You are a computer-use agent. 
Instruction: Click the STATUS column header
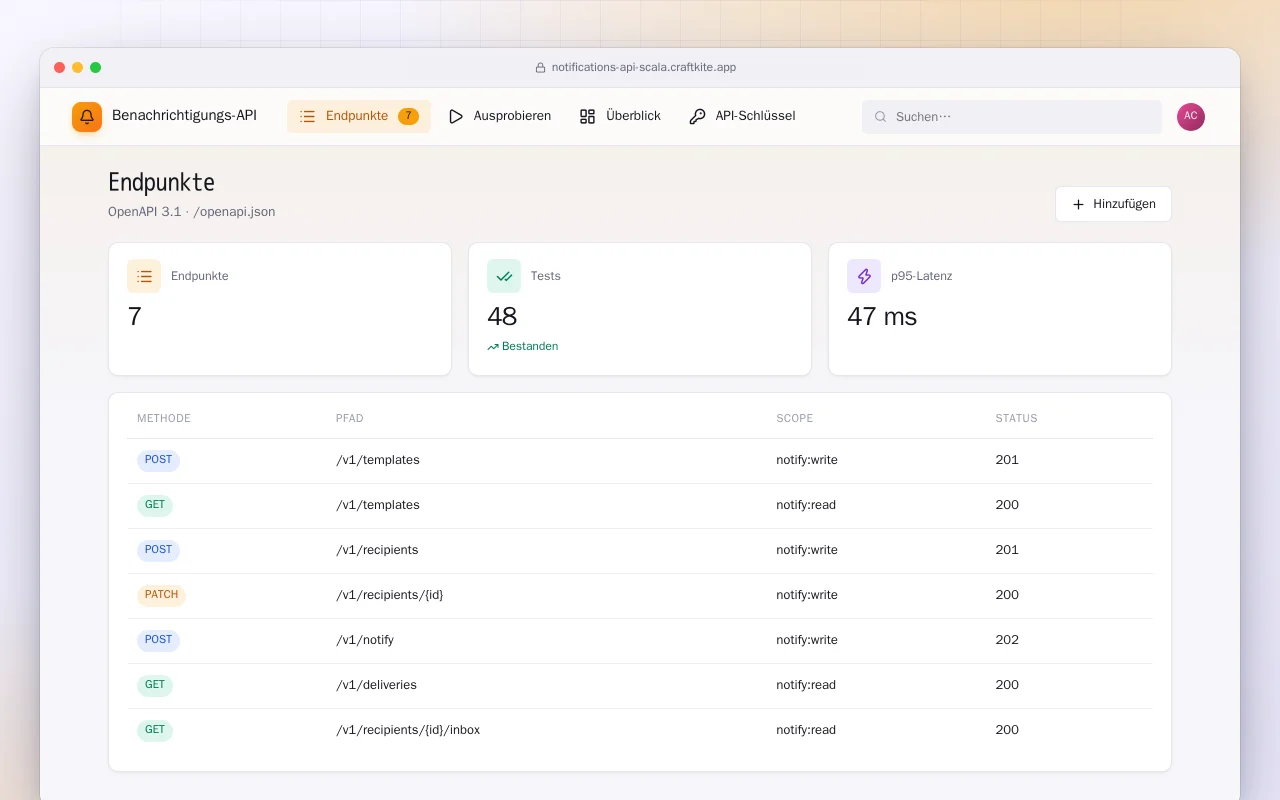(x=1016, y=418)
